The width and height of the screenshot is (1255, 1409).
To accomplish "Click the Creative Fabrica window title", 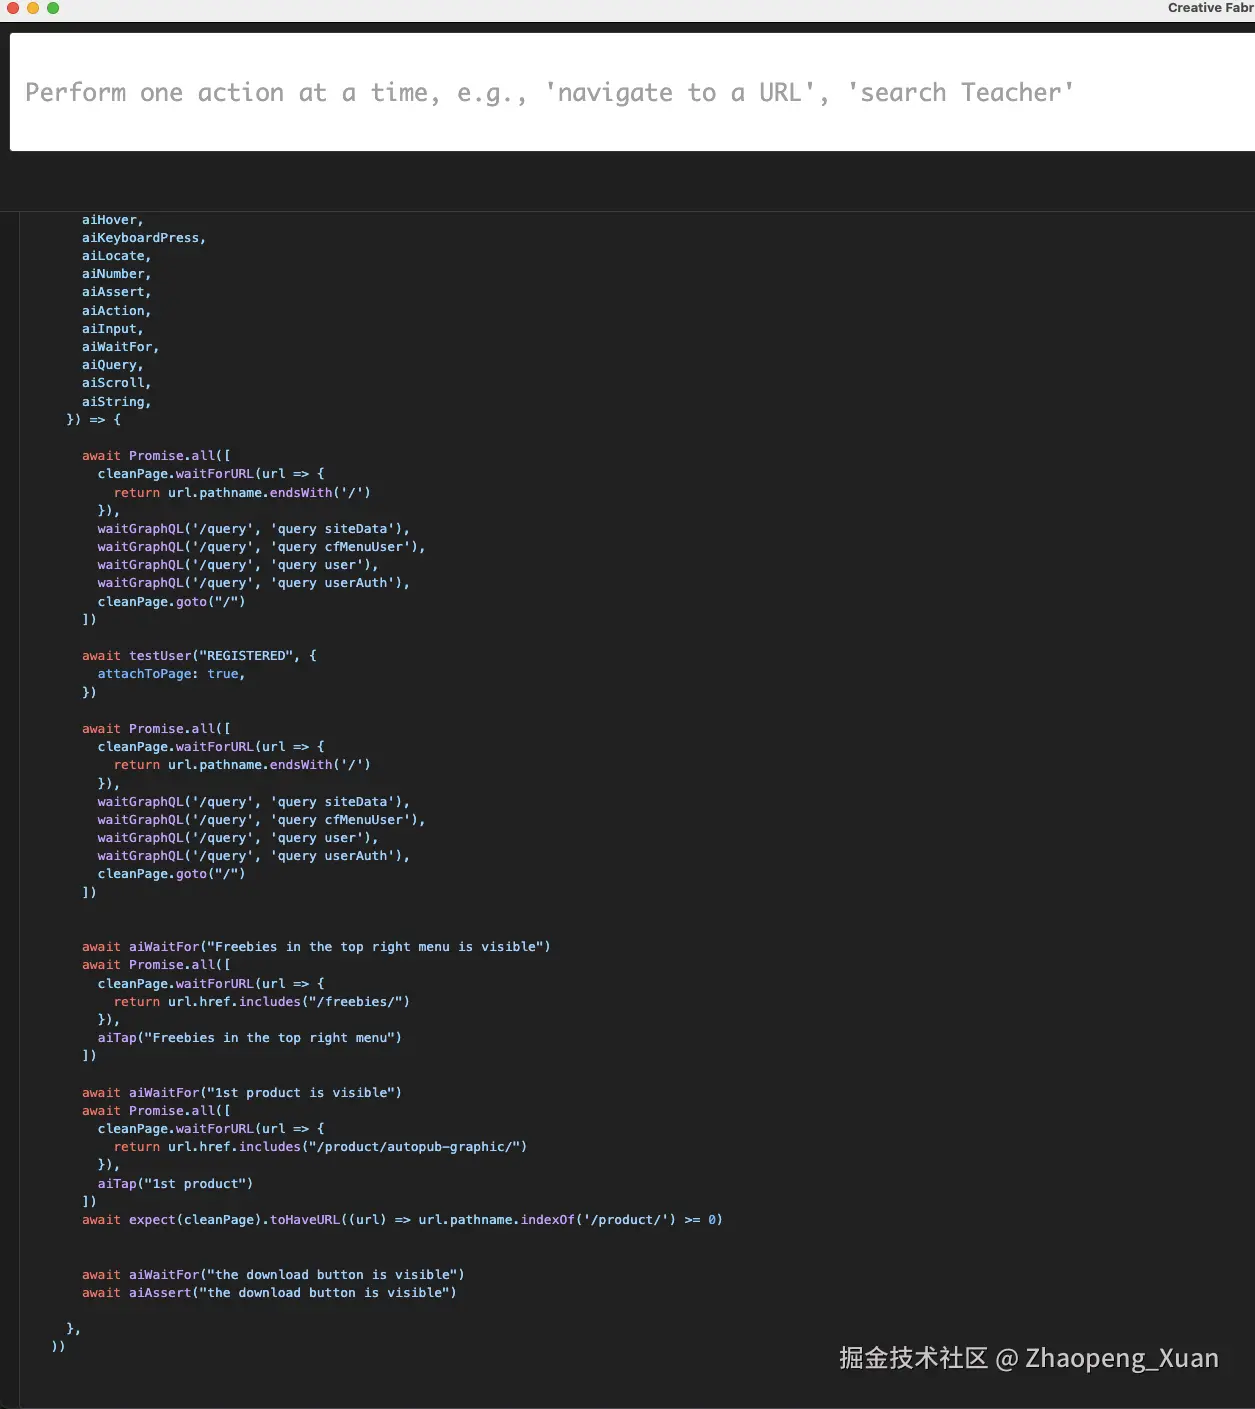I will point(1211,8).
